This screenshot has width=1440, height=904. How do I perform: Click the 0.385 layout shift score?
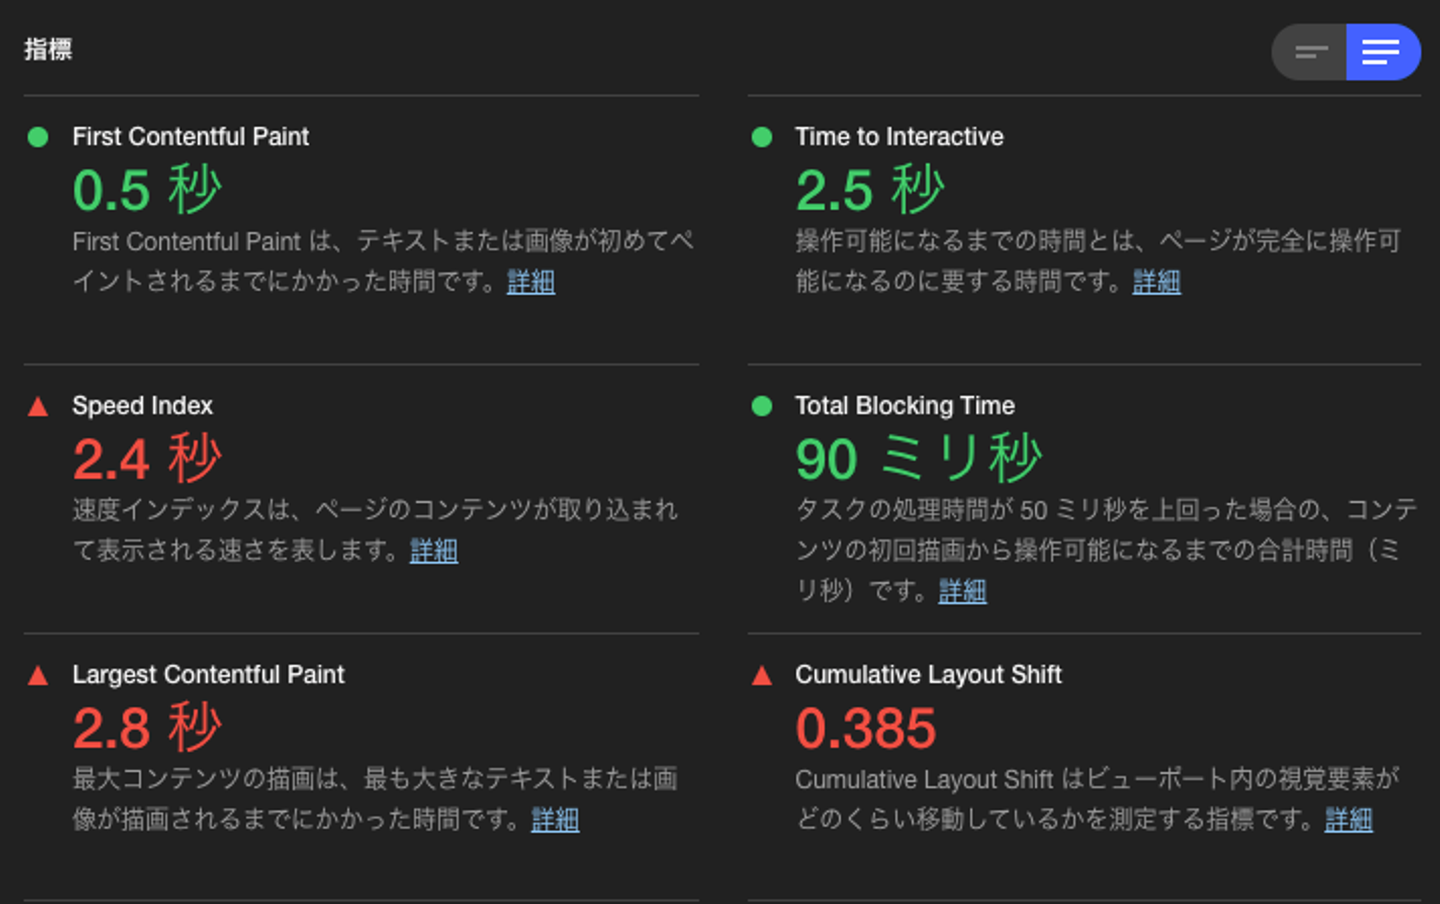[x=865, y=728]
